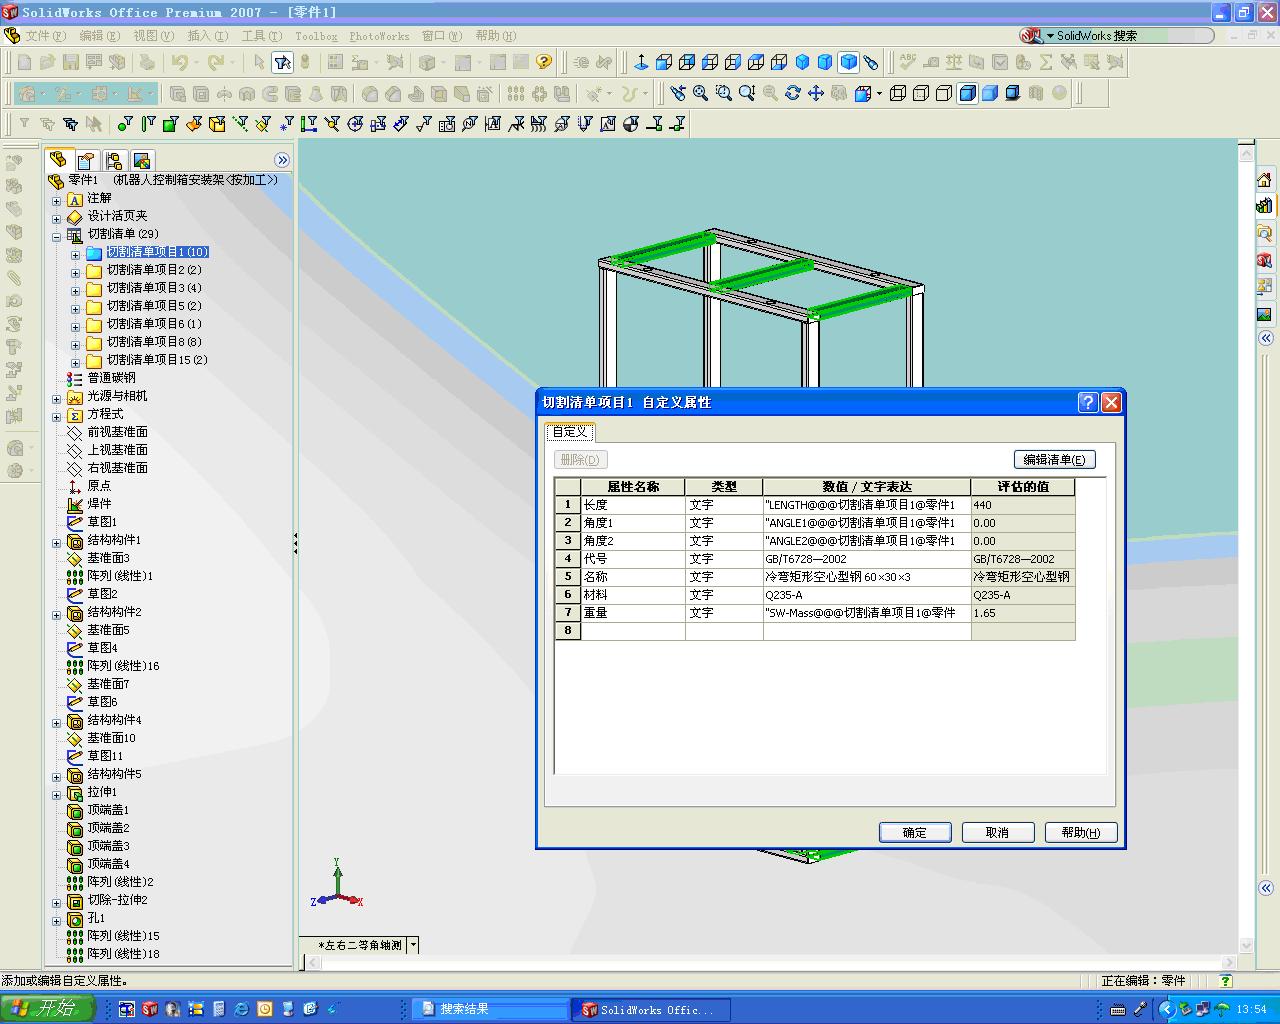Expand 切割清单项目3(4) folder
The width and height of the screenshot is (1280, 1024).
click(75, 289)
